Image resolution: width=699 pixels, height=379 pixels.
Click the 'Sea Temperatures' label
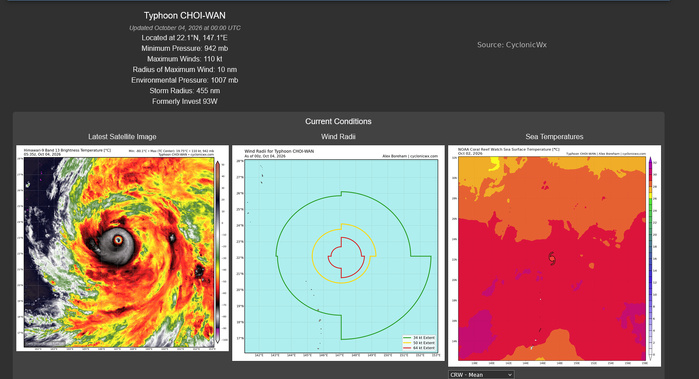(554, 136)
